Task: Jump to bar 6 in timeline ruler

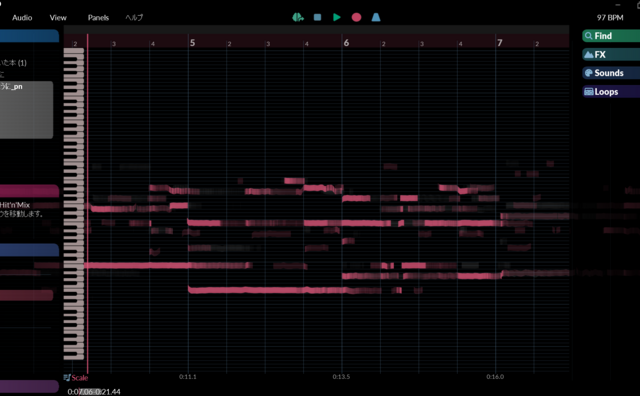Action: point(346,43)
